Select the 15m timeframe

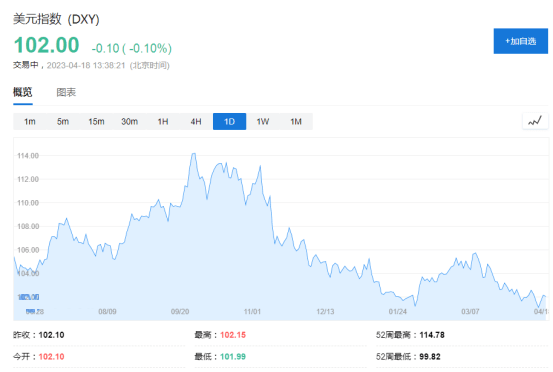coord(96,122)
